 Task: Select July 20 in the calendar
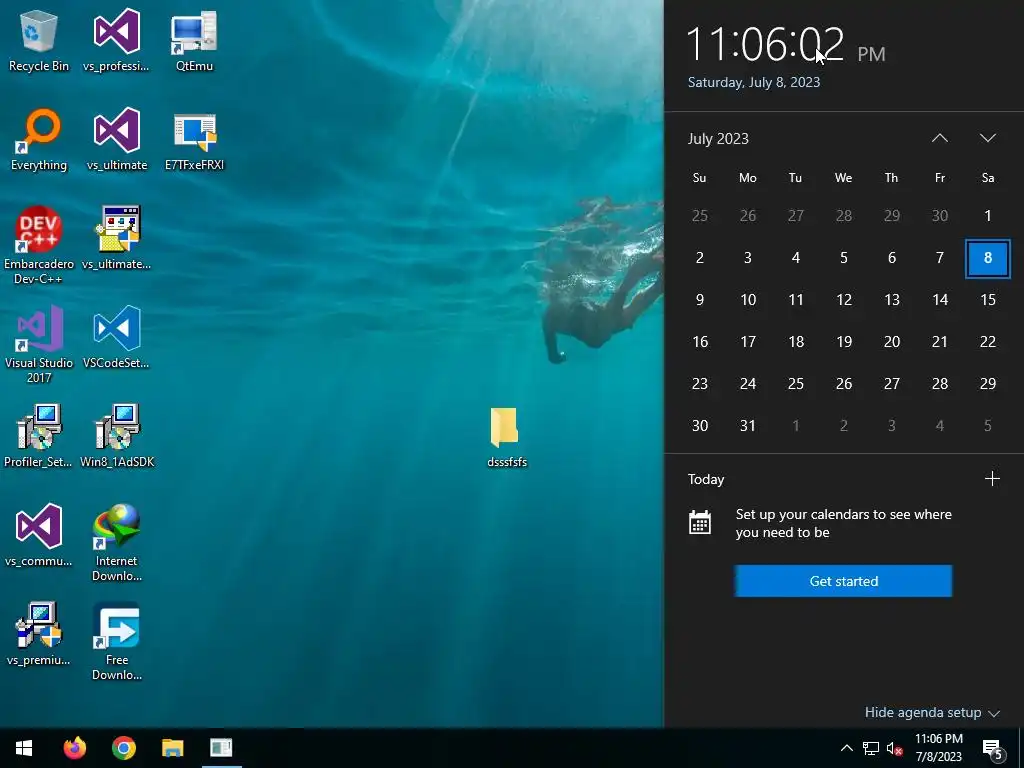coord(891,342)
